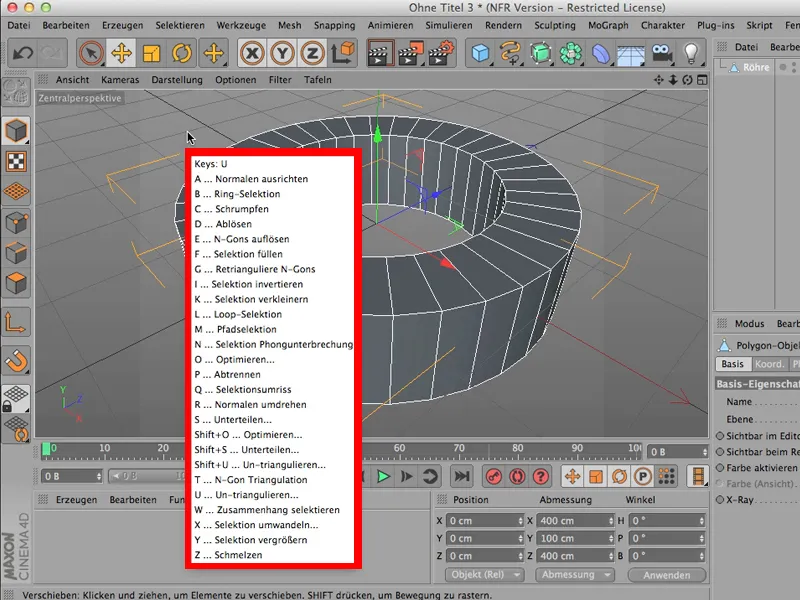Activate the Move tool
The height and width of the screenshot is (600, 800).
coord(121,53)
